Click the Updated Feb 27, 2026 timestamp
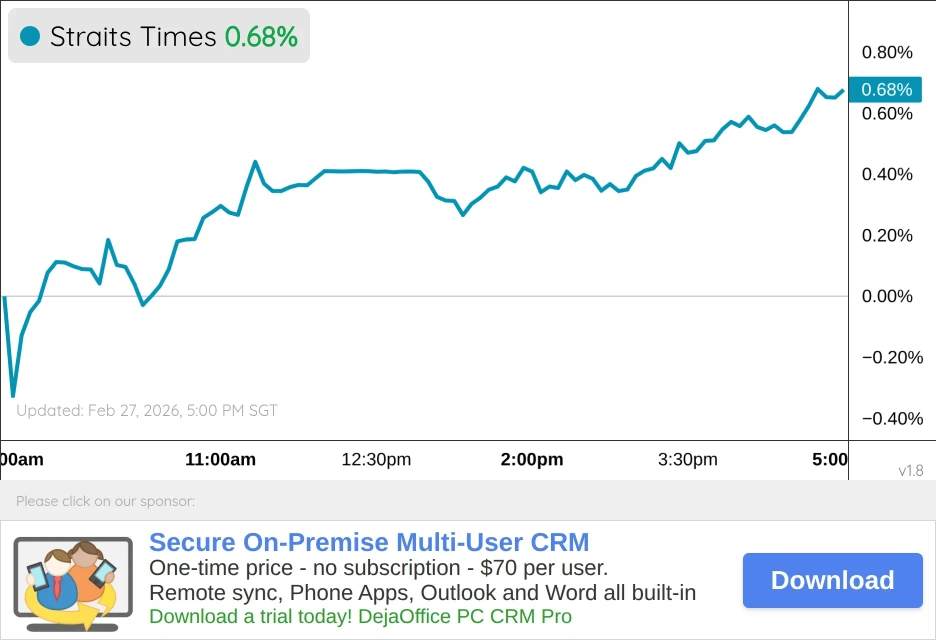The image size is (936, 640). 147,410
